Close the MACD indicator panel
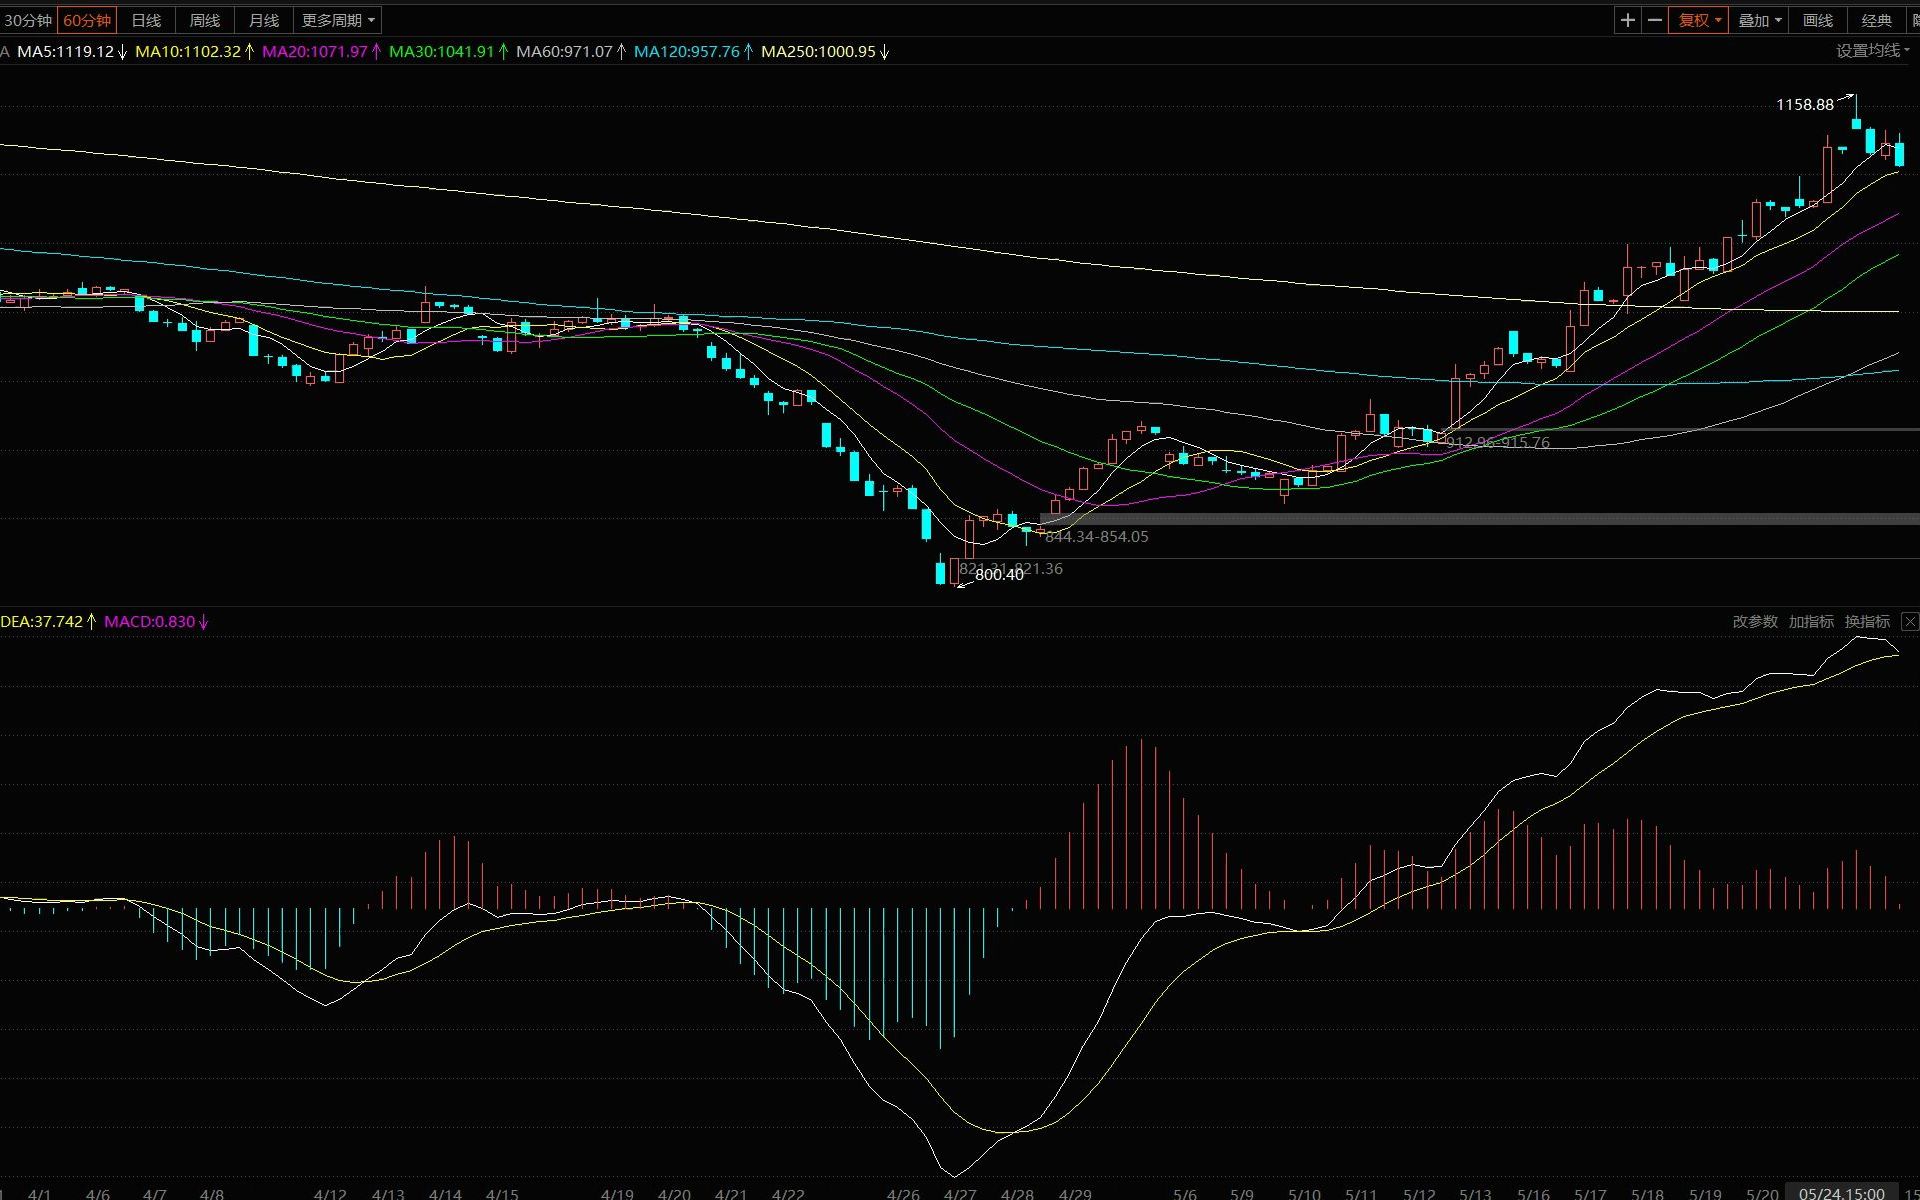 pos(1910,622)
